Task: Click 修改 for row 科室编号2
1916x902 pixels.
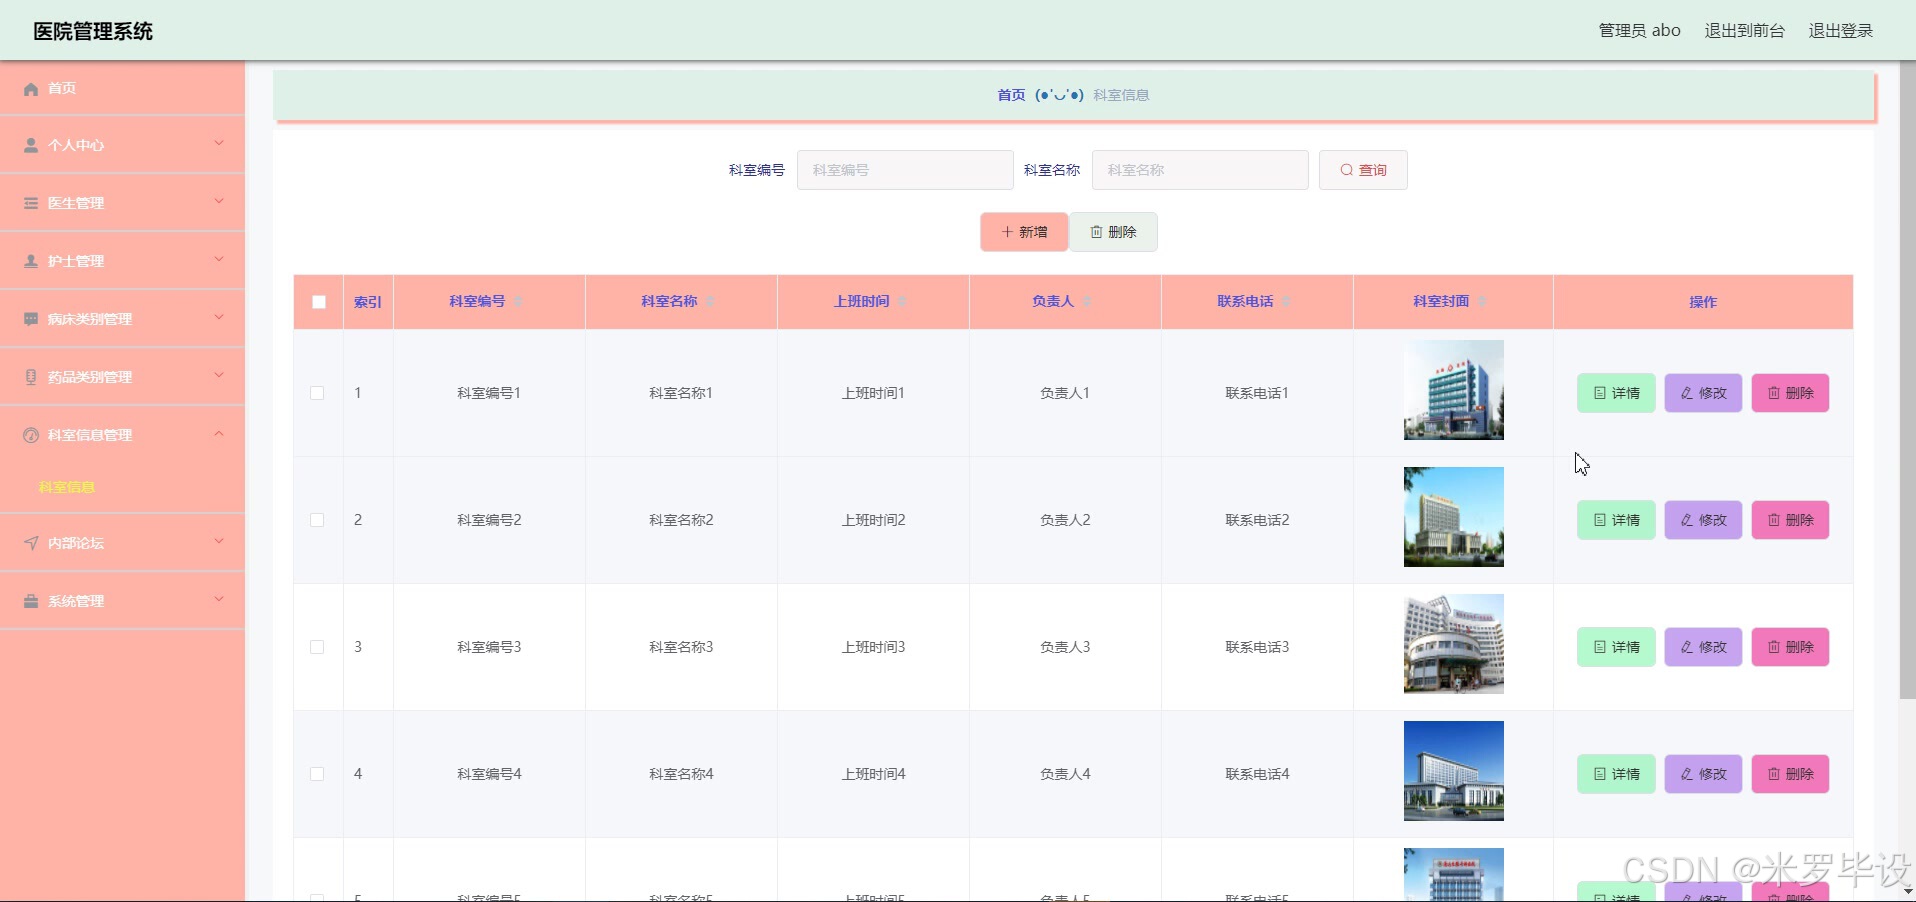Action: (1703, 520)
